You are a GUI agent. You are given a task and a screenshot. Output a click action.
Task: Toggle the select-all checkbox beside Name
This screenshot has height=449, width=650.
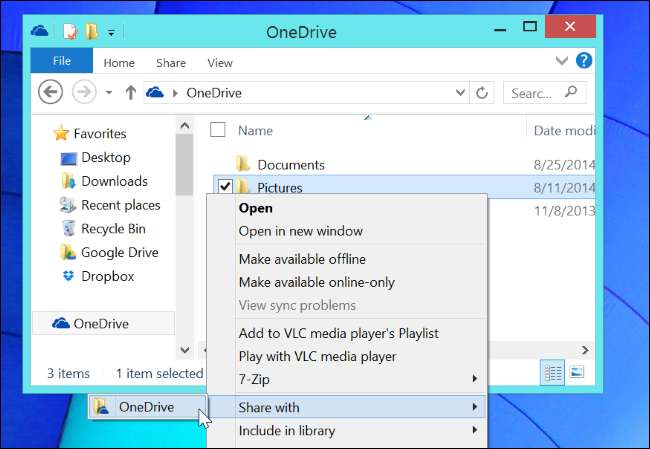(x=218, y=130)
